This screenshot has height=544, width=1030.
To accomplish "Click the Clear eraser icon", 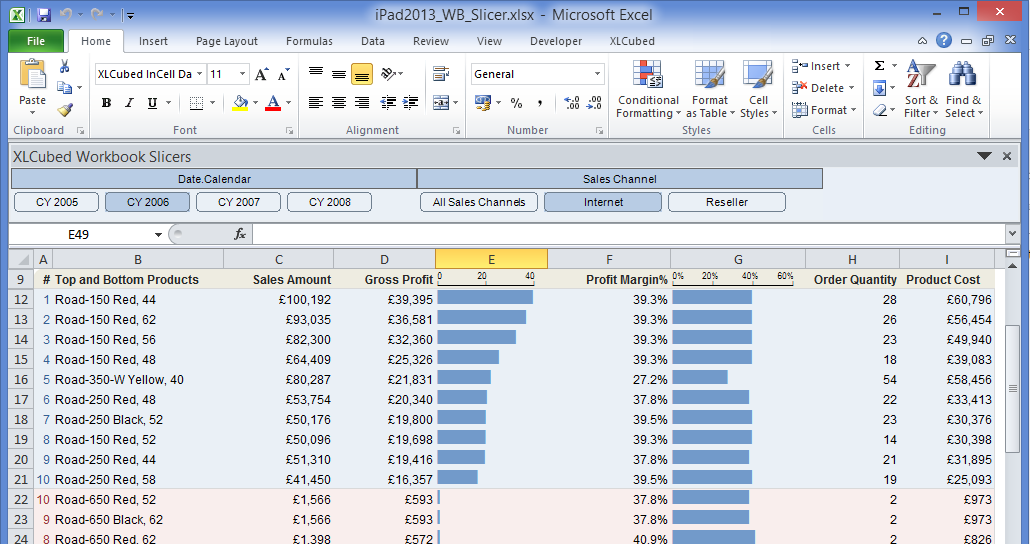I will tap(880, 110).
